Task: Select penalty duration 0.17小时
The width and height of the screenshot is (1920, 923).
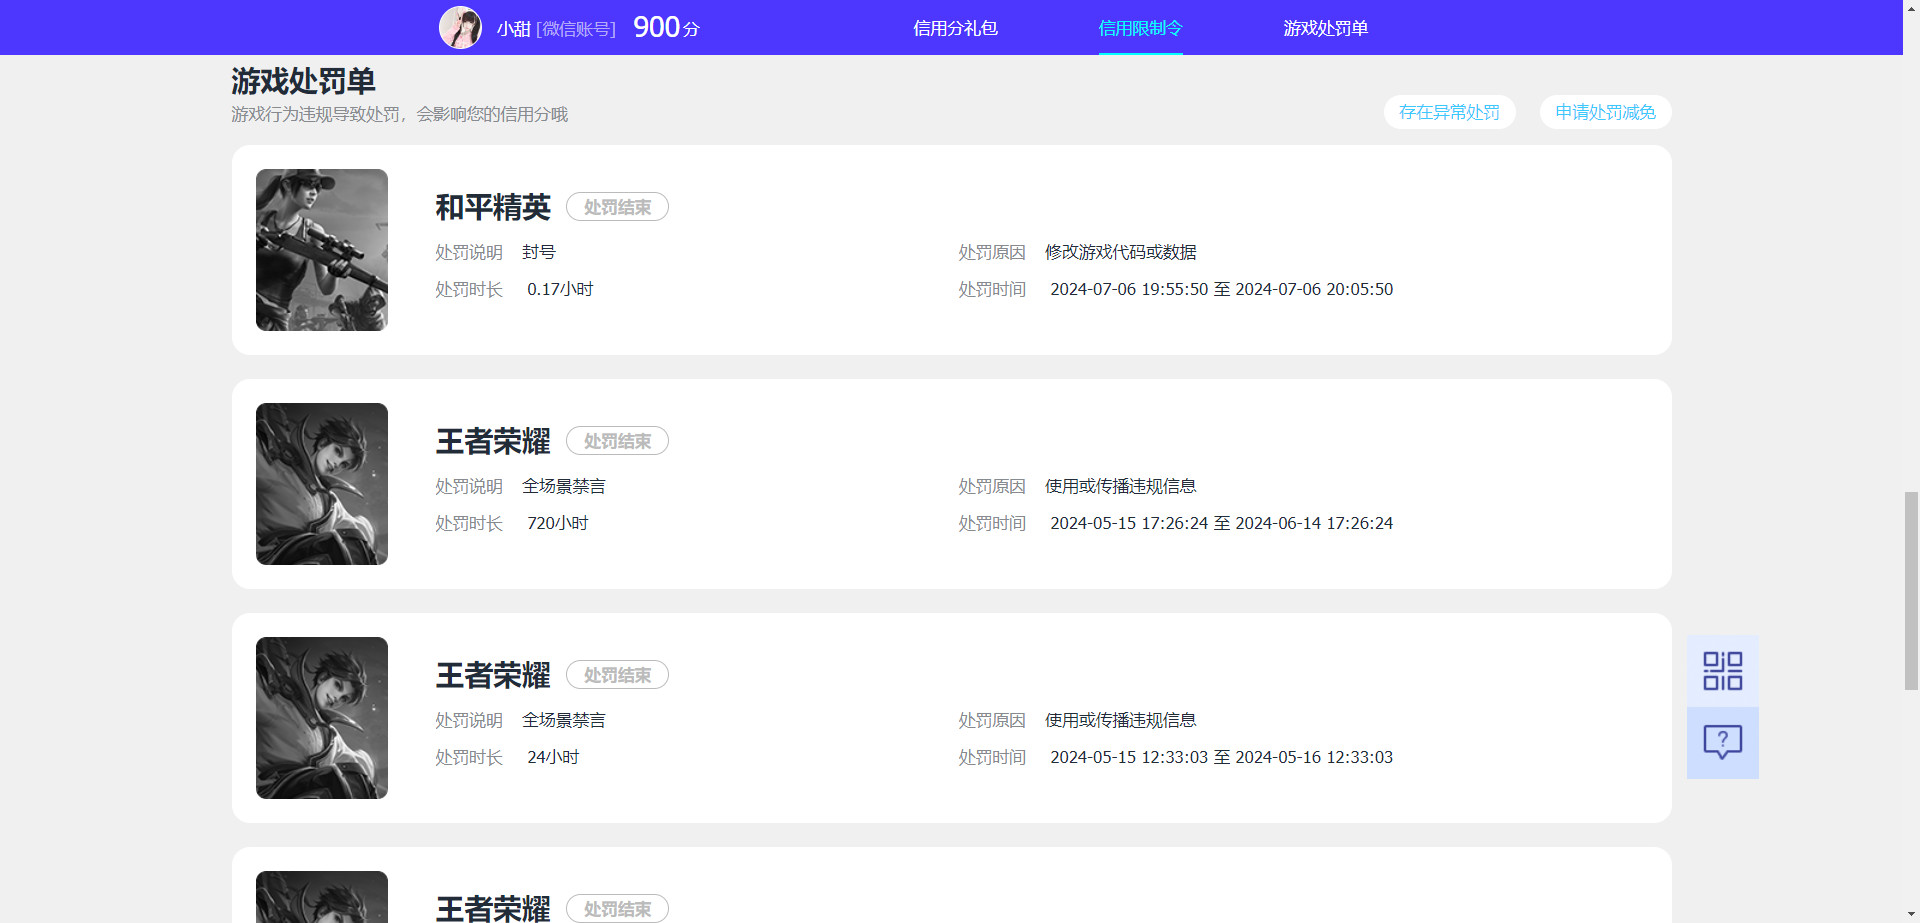Action: click(560, 289)
